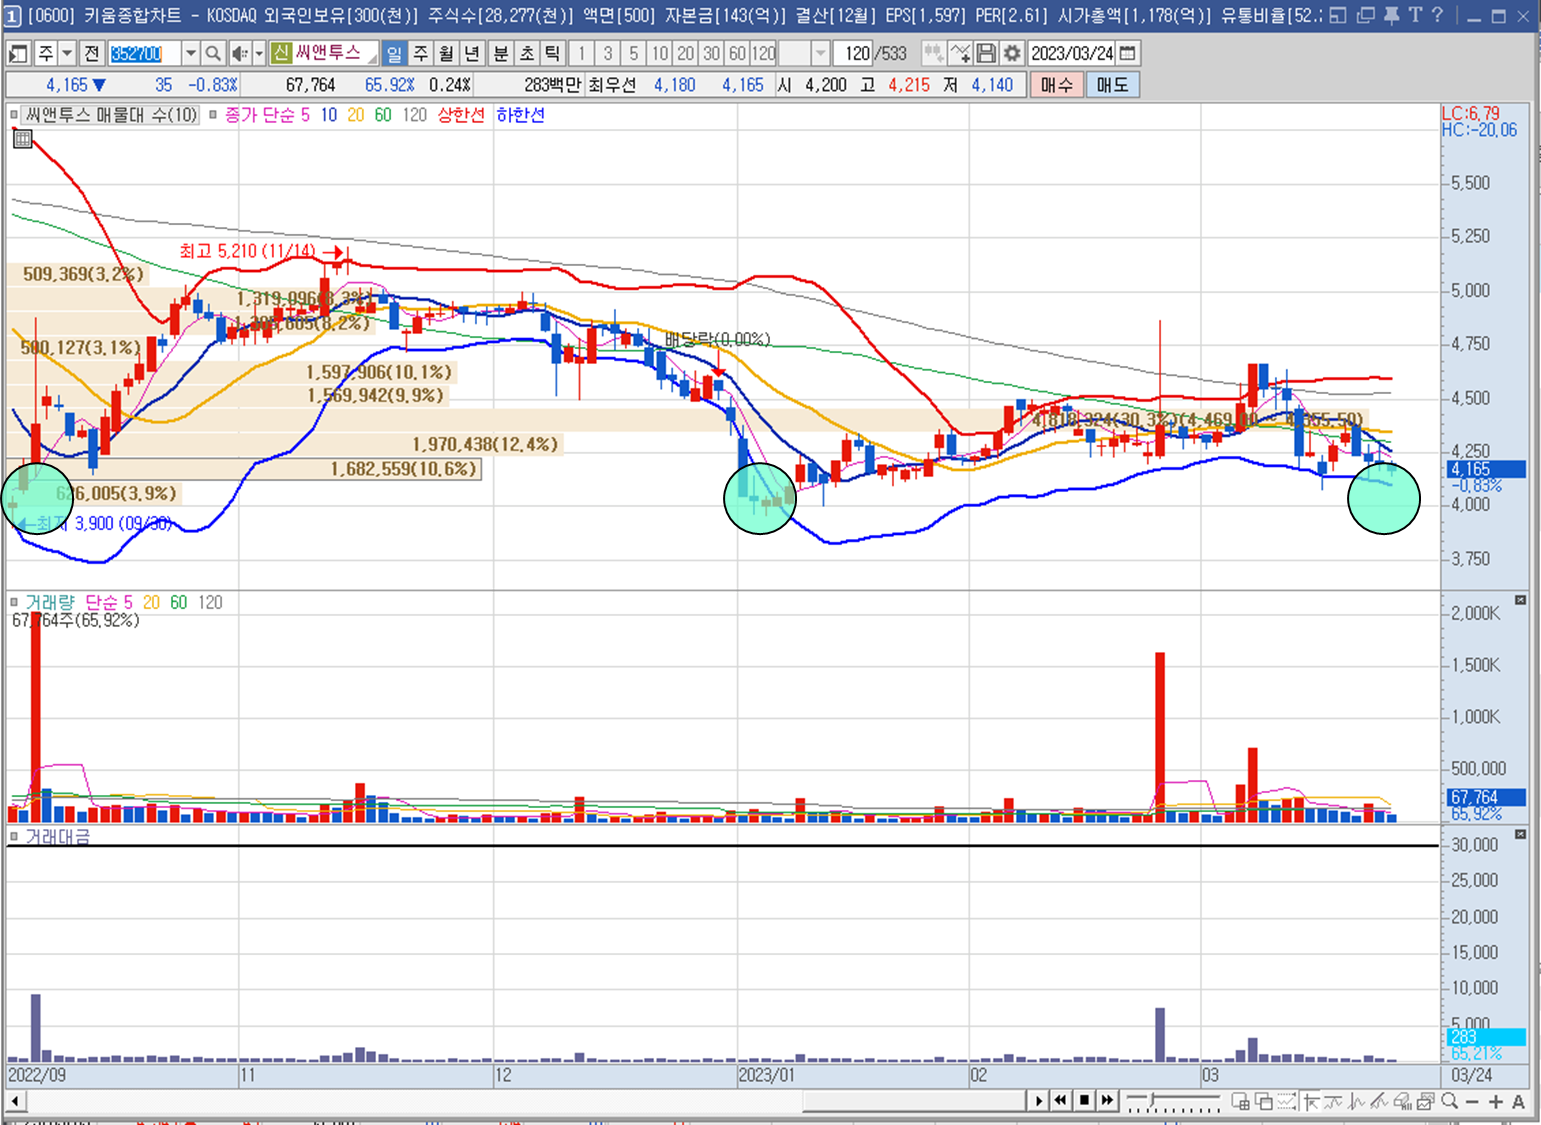Click the 매도 sell button
This screenshot has width=1541, height=1125.
1112,85
